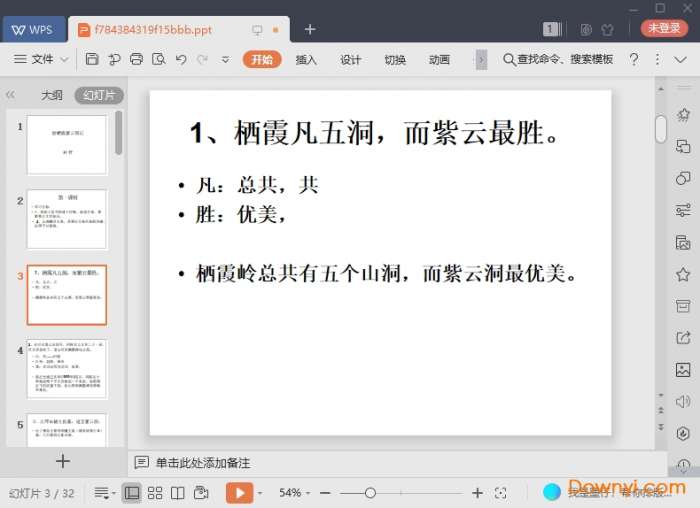Screen dimensions: 700x508
Task: Select the 幻灯片 thumbnails panel mode
Action: 98,96
